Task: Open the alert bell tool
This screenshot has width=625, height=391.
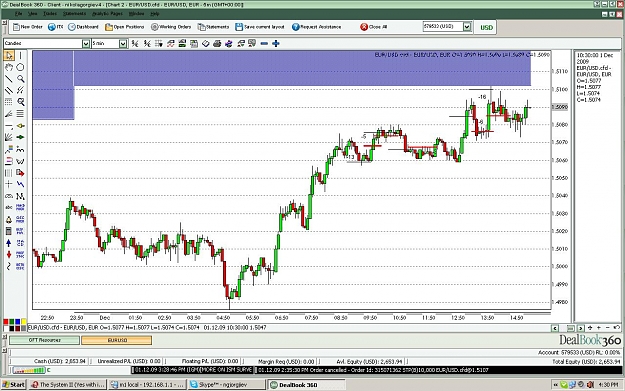Action: click(9, 219)
